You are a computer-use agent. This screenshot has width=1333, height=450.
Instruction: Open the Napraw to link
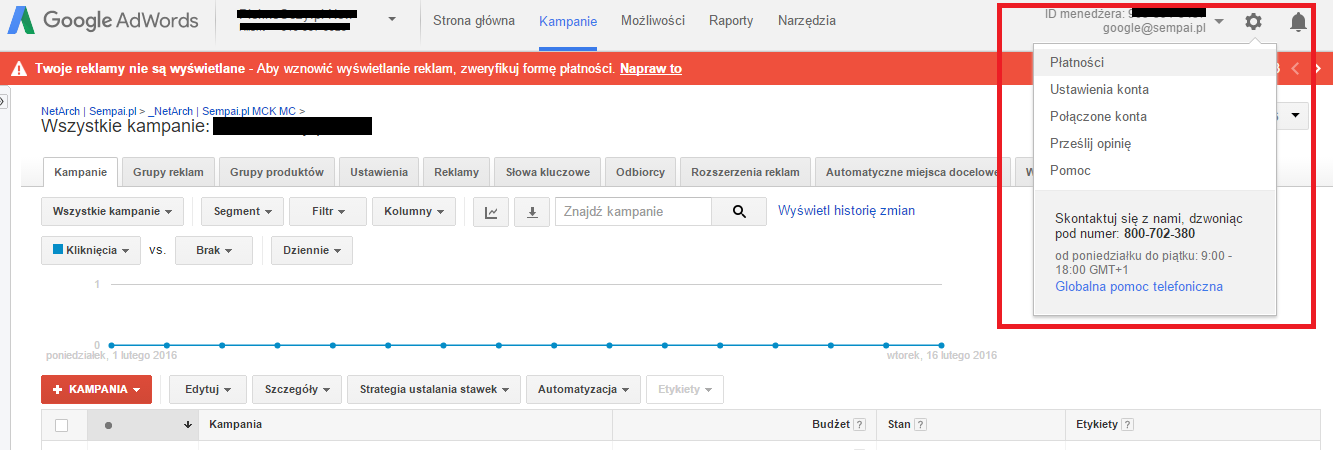coord(651,69)
